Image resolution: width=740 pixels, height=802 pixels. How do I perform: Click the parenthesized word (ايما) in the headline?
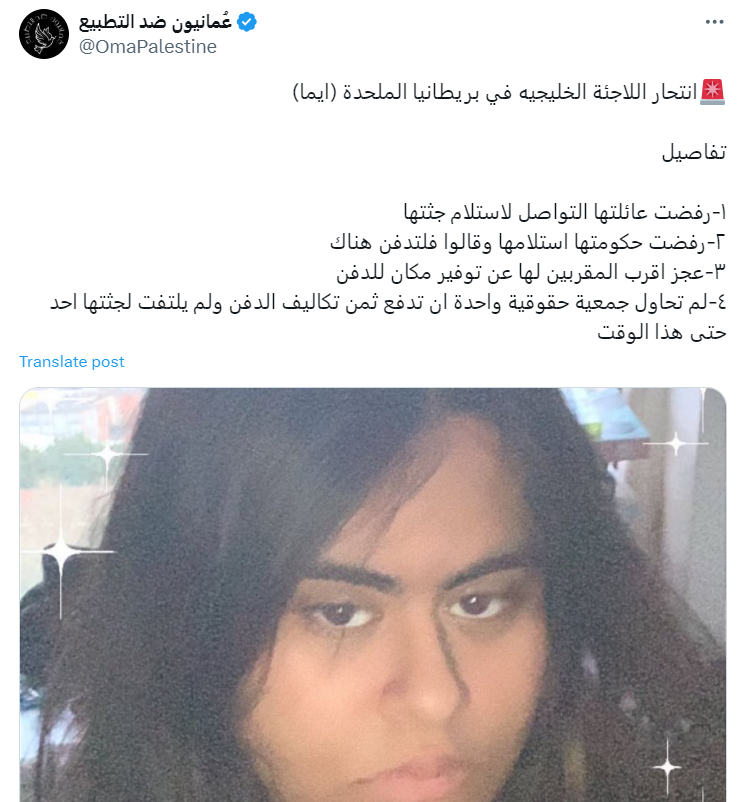[x=315, y=93]
